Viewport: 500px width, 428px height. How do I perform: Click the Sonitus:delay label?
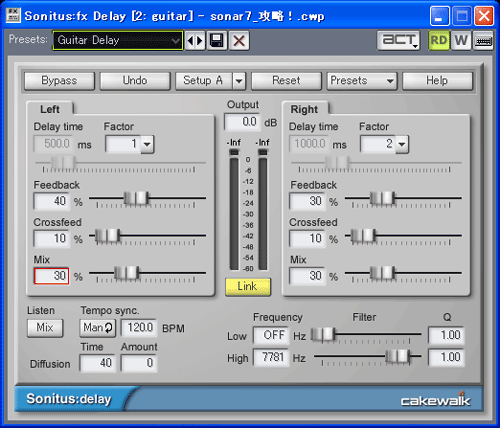click(69, 399)
